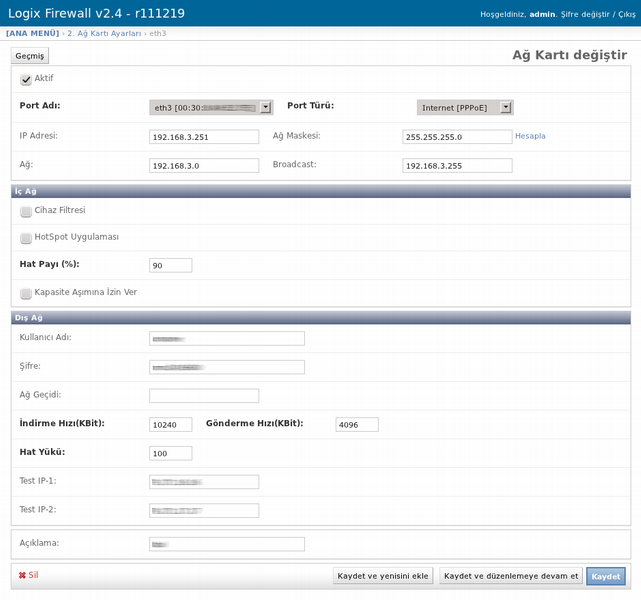The image size is (641, 600).
Task: Go to ANA MENÜ breadcrumb
Action: (33, 34)
